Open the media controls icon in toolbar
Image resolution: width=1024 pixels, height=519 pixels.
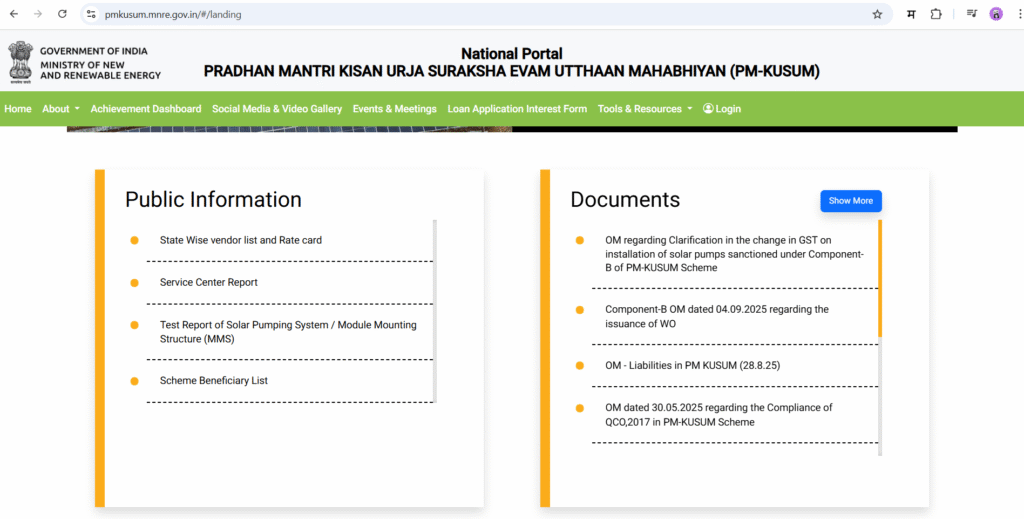click(971, 14)
